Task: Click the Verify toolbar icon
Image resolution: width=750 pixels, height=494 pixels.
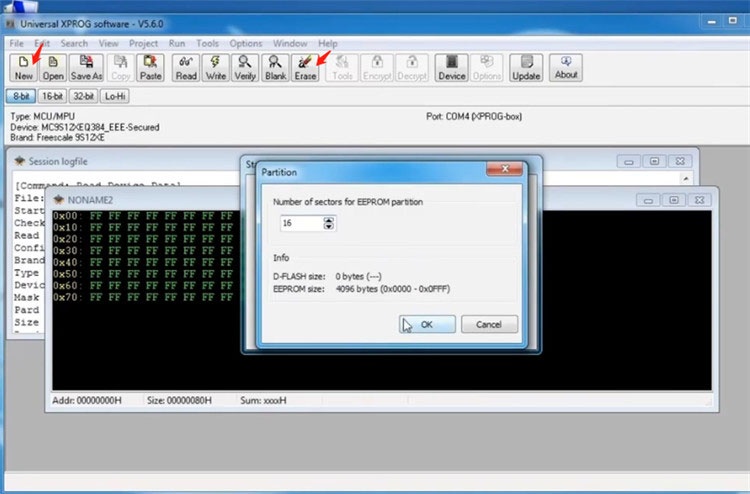Action: 245,67
